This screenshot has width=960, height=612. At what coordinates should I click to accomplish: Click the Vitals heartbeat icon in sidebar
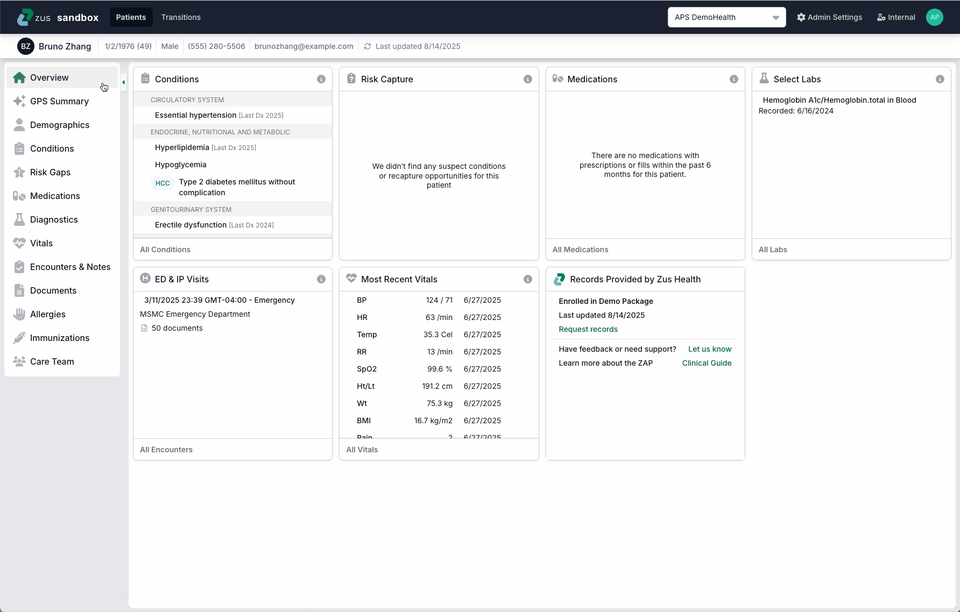pyautogui.click(x=19, y=243)
